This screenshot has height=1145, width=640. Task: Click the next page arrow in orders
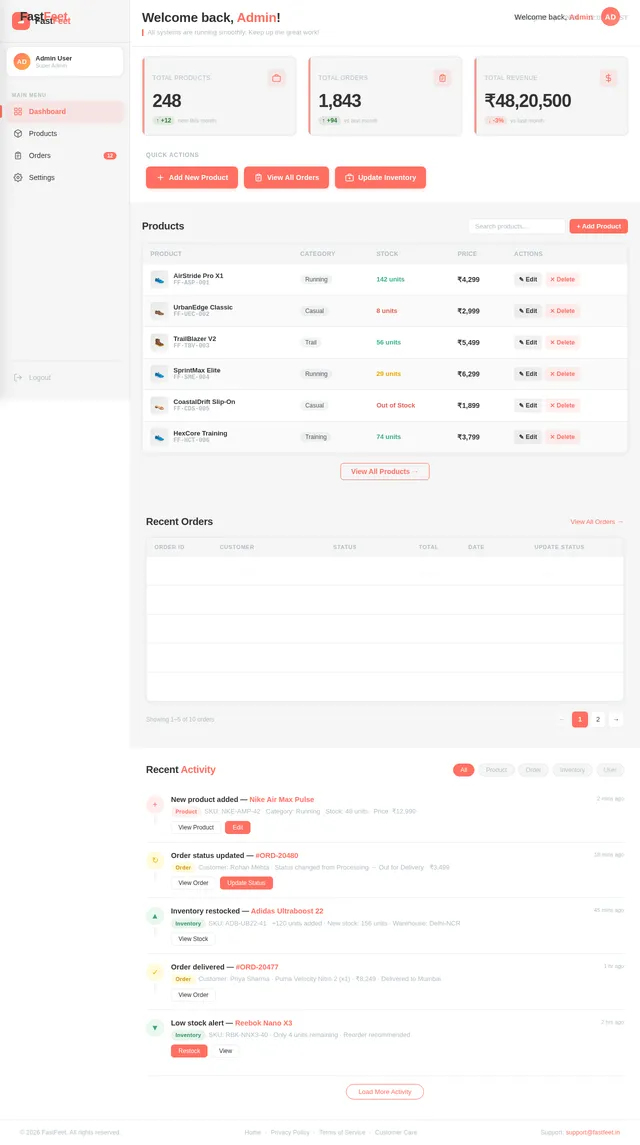point(616,719)
